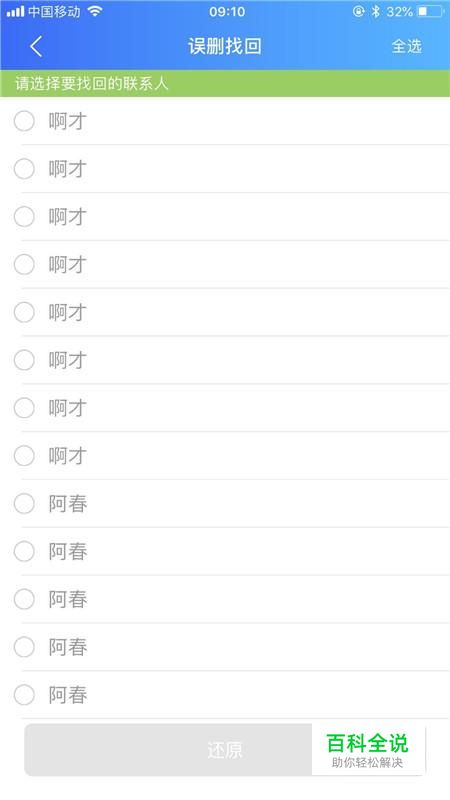Viewport: 450px width, 800px height.
Task: Select the last 啊才 contact radio button
Action: [x=24, y=456]
